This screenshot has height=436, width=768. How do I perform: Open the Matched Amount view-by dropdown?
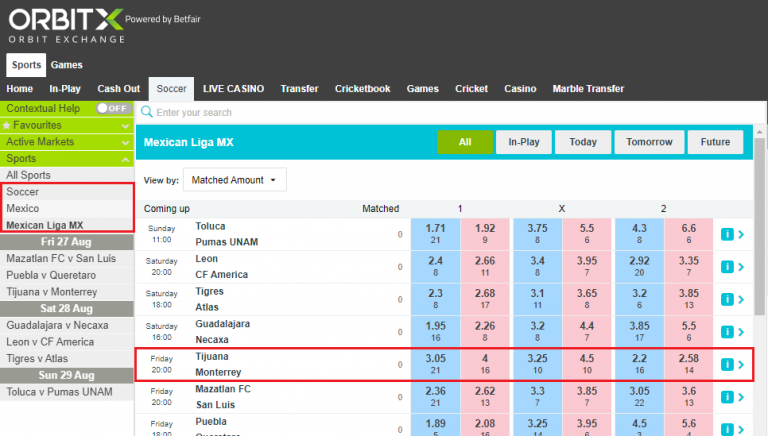coord(235,180)
